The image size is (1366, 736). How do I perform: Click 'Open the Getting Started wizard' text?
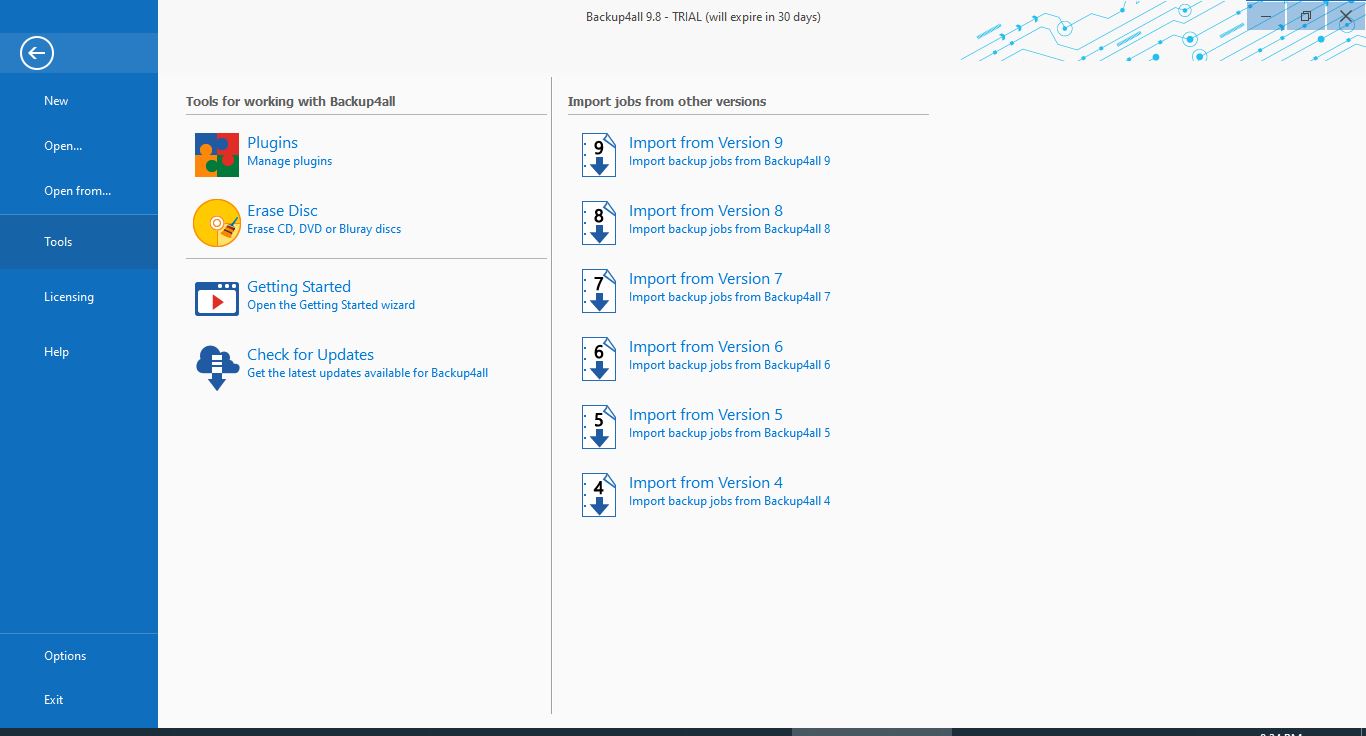point(331,305)
